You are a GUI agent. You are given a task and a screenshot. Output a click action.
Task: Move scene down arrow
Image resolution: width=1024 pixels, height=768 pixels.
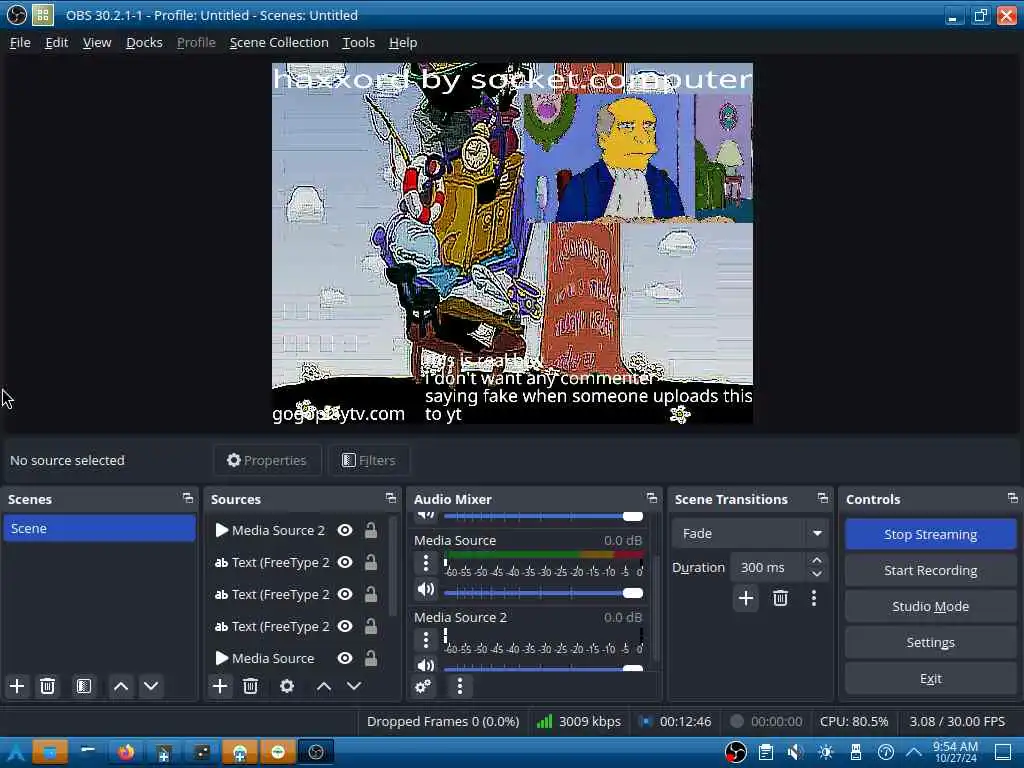(x=151, y=686)
